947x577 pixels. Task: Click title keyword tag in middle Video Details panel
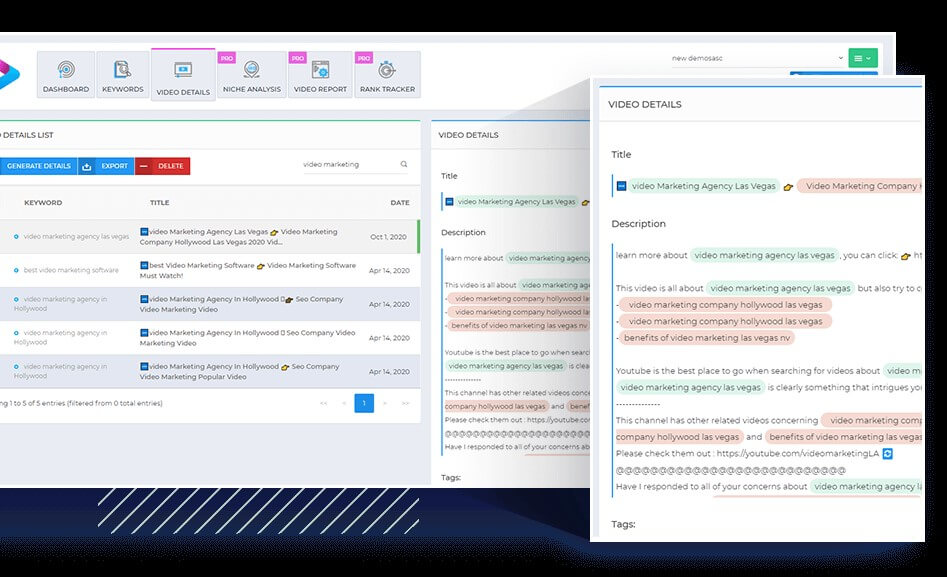(516, 202)
